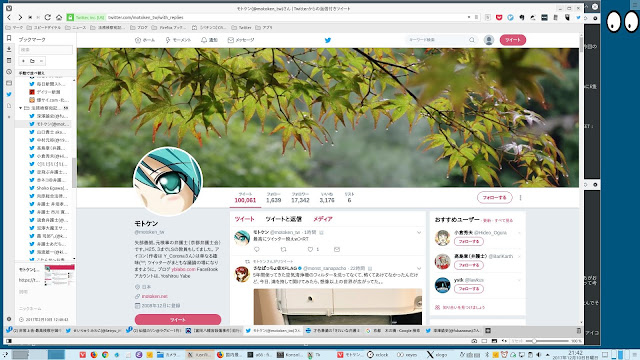
Task: Open the Vivaldi menu icon
Action: click(9, 8)
